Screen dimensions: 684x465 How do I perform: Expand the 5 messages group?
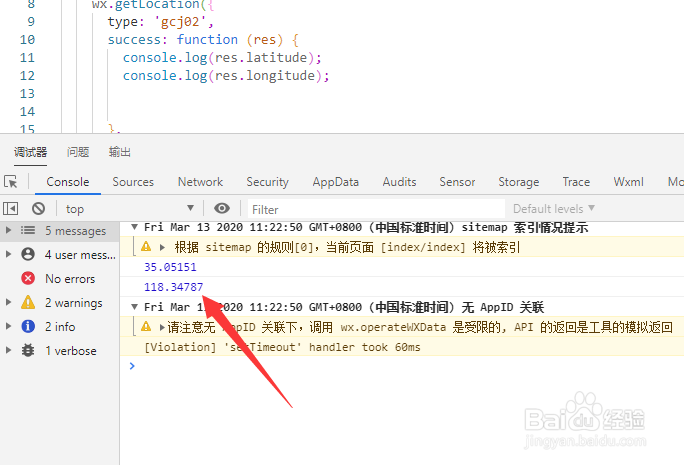[x=8, y=230]
